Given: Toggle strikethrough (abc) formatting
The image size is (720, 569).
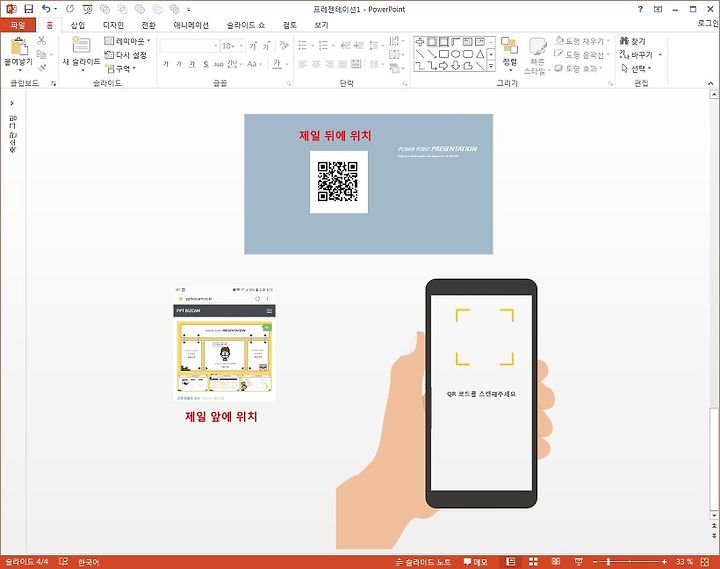Looking at the screenshot, I should coord(219,64).
